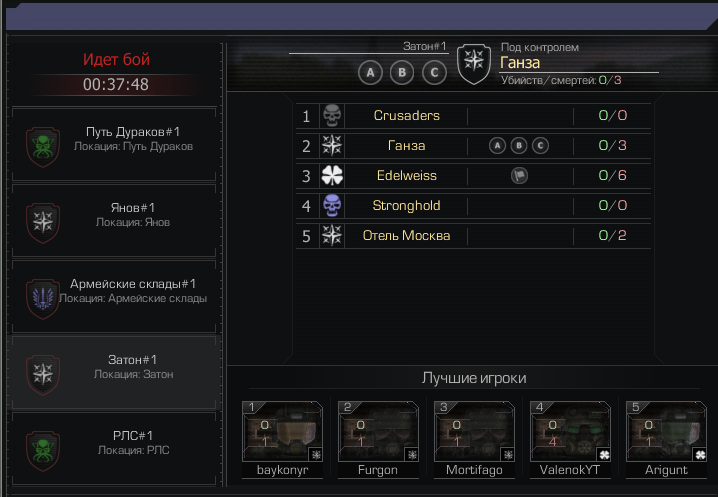Click the Отель Москва compass-star emblem

332,235
